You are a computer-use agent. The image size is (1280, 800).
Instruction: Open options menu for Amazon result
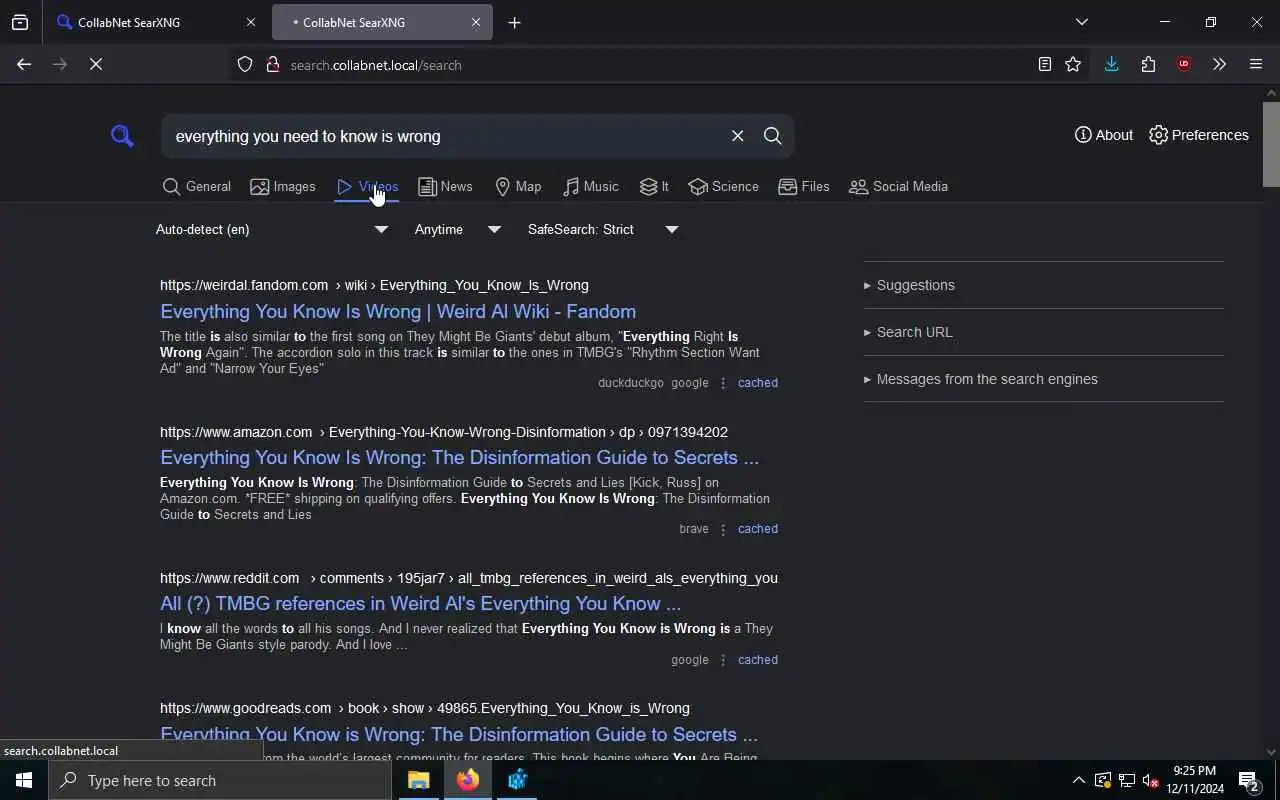pos(723,529)
